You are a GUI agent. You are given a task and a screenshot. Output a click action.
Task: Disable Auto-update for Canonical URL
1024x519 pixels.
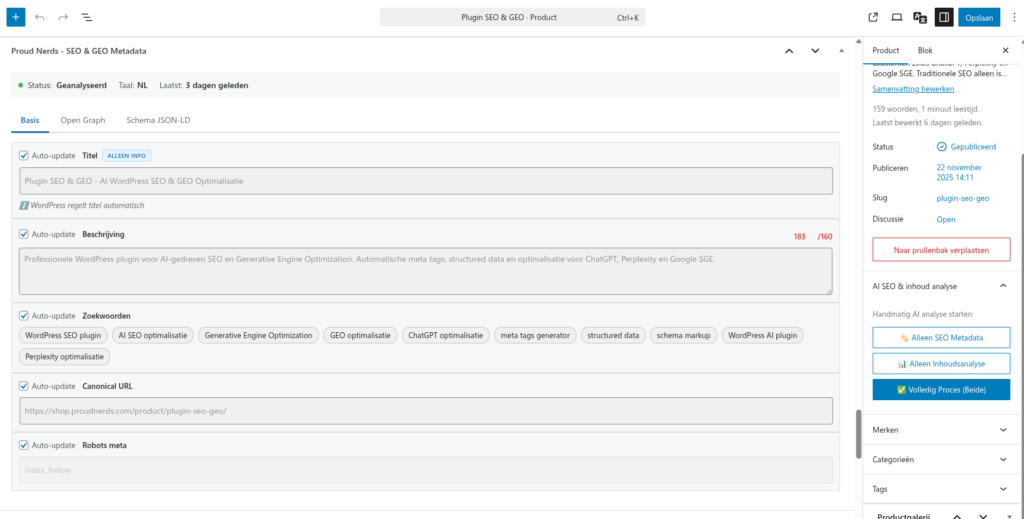[24, 386]
